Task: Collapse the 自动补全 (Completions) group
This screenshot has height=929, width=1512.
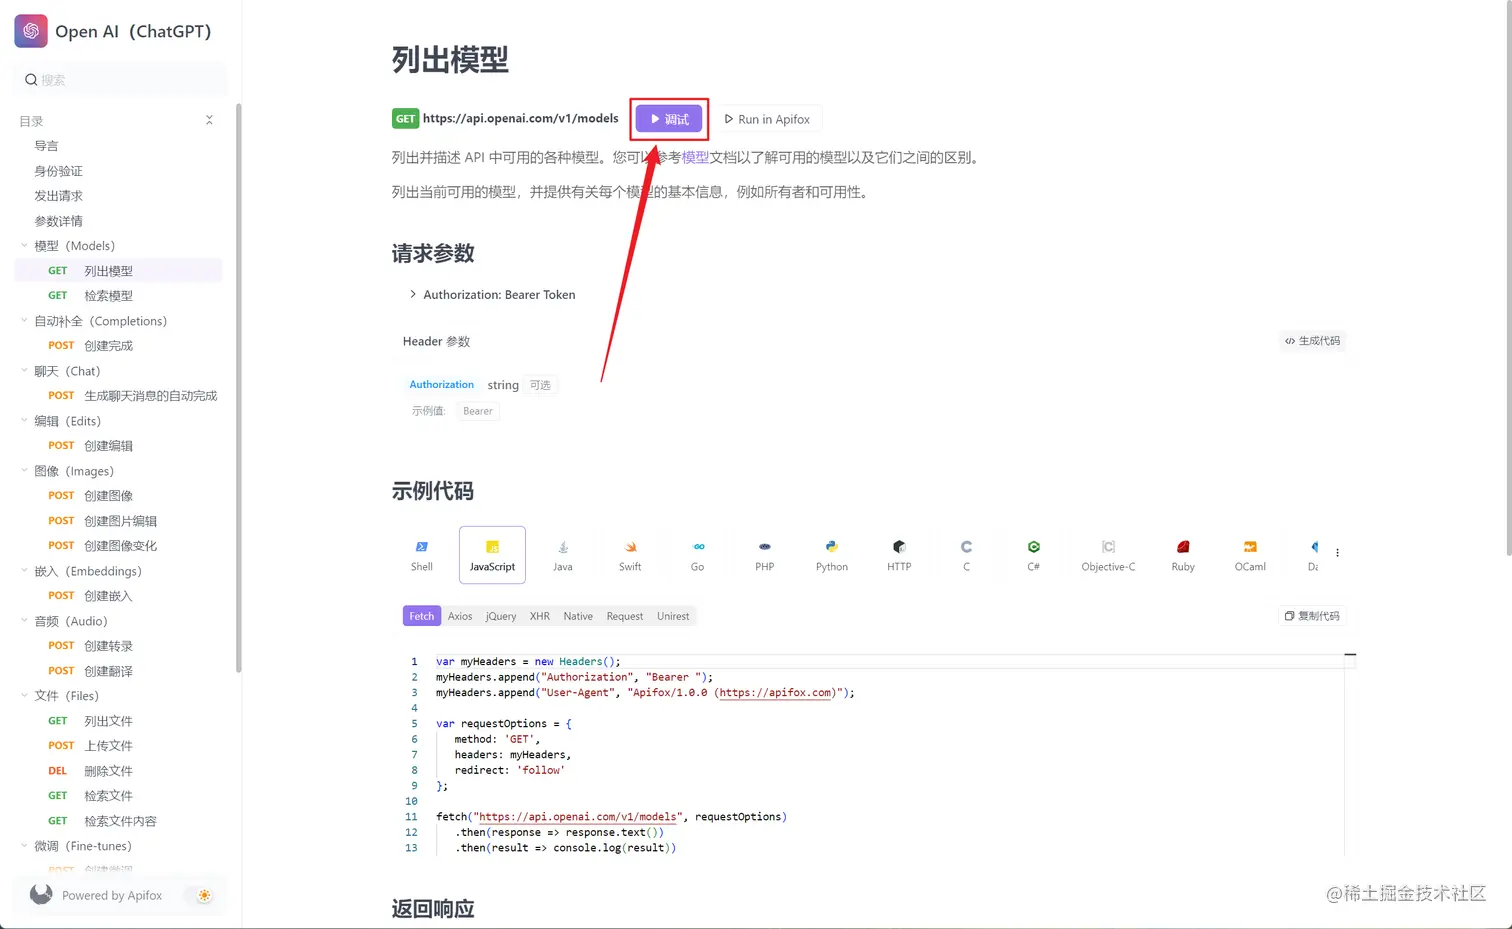Action: [x=24, y=320]
